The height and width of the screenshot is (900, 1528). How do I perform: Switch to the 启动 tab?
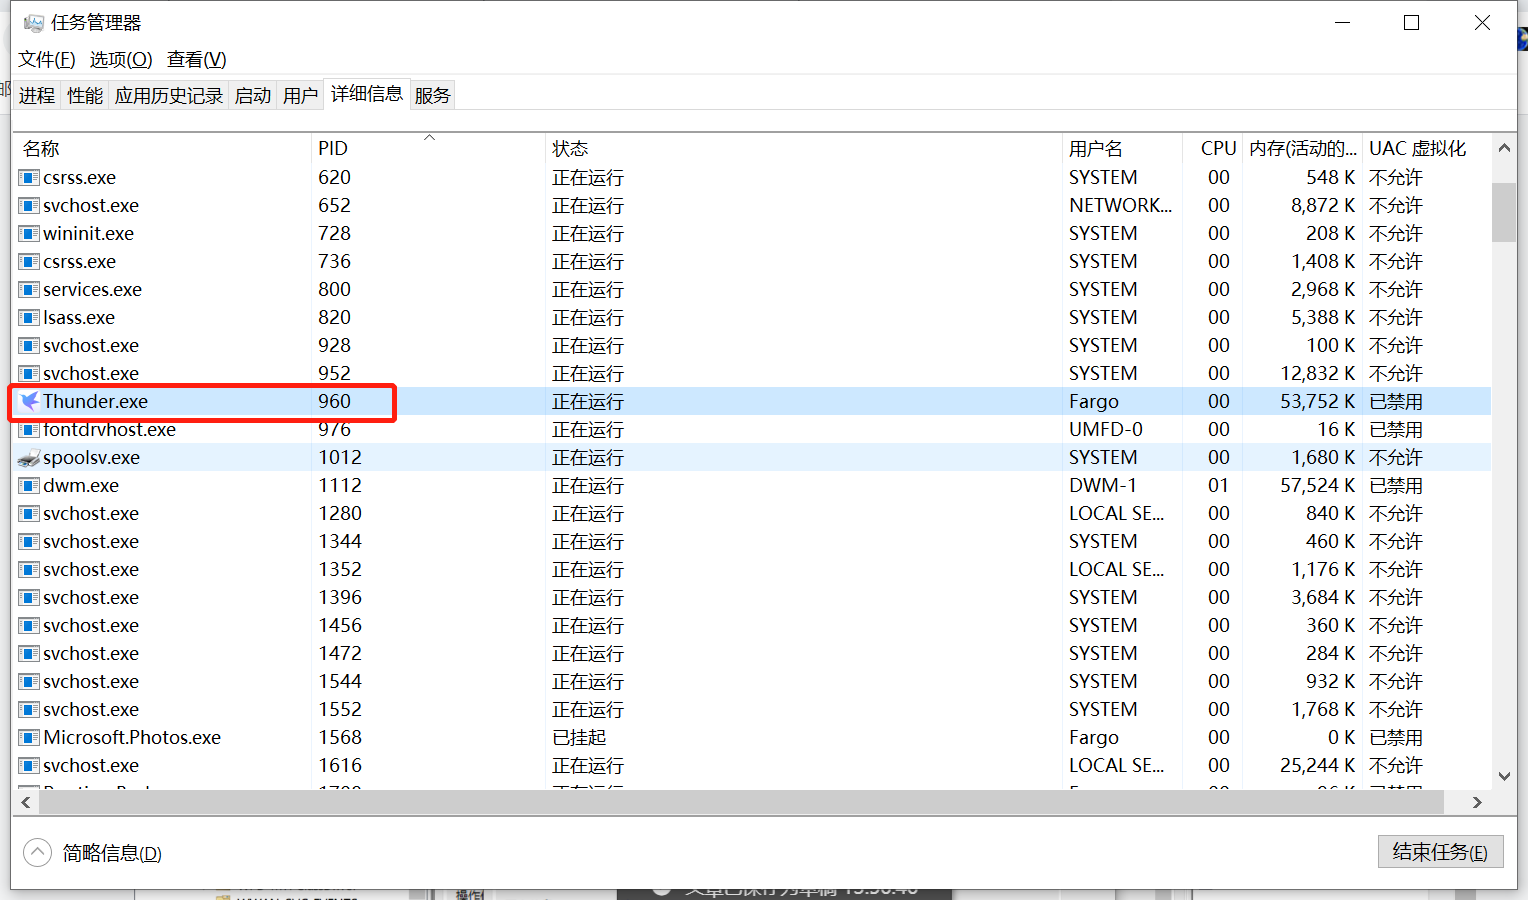pyautogui.click(x=252, y=94)
